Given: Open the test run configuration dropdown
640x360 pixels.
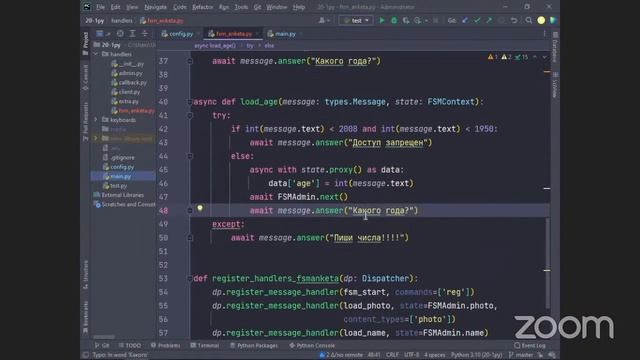Looking at the screenshot, I should 356,20.
